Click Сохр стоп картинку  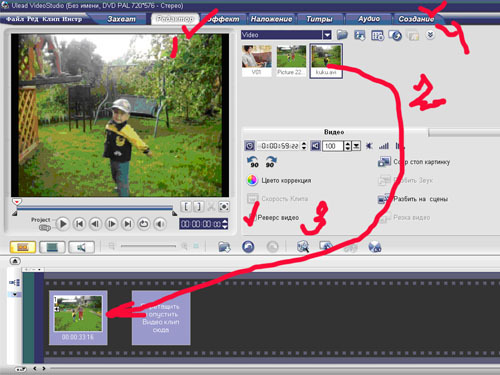[x=414, y=162]
